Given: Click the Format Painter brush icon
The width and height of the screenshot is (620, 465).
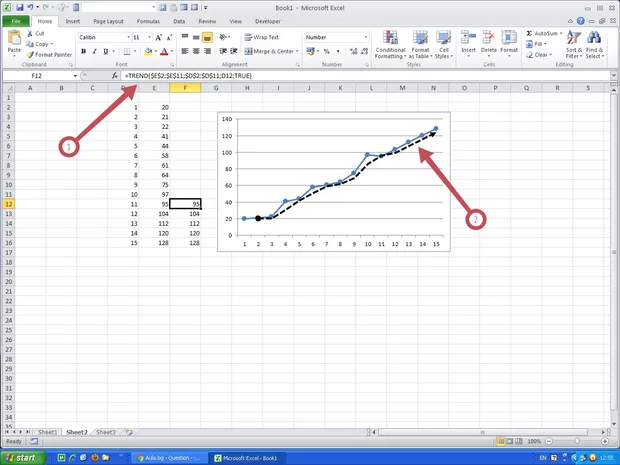Looking at the screenshot, I should tap(30, 55).
